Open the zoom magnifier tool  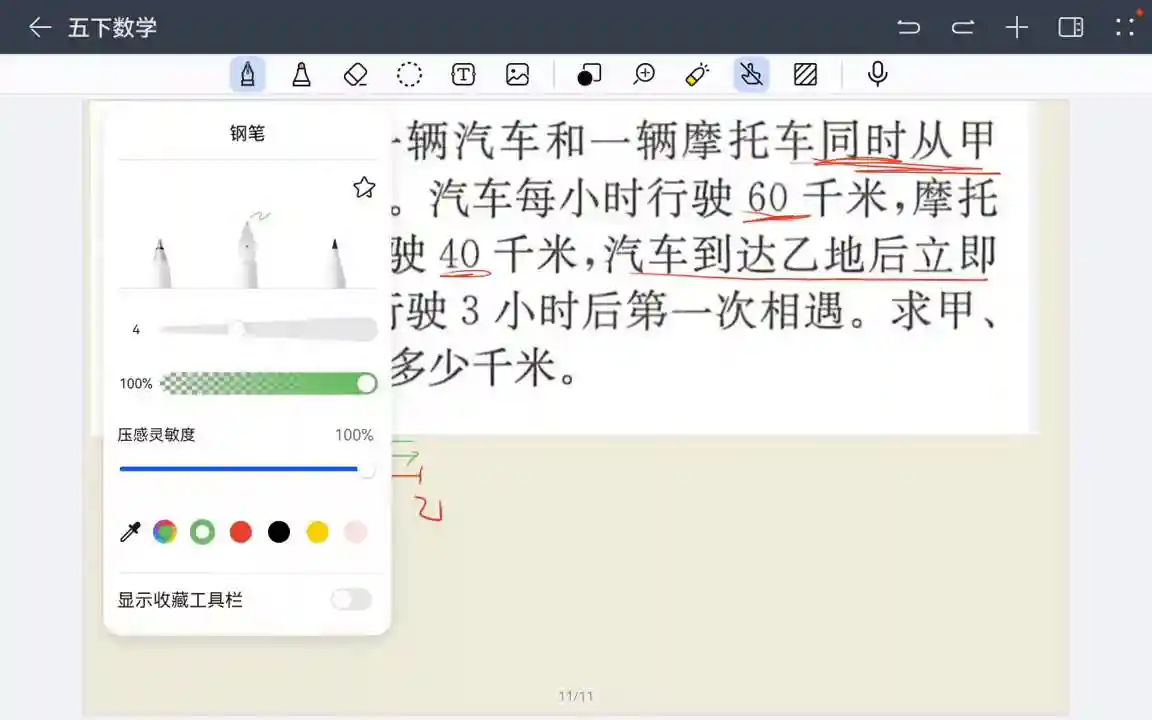[644, 74]
